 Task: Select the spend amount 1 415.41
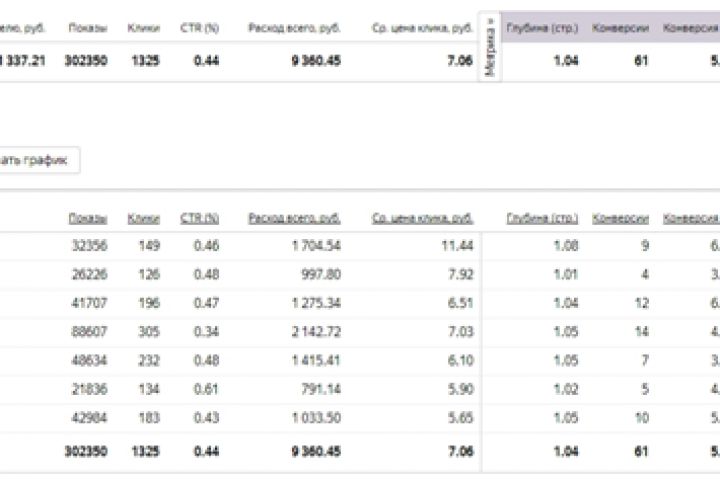(x=316, y=361)
